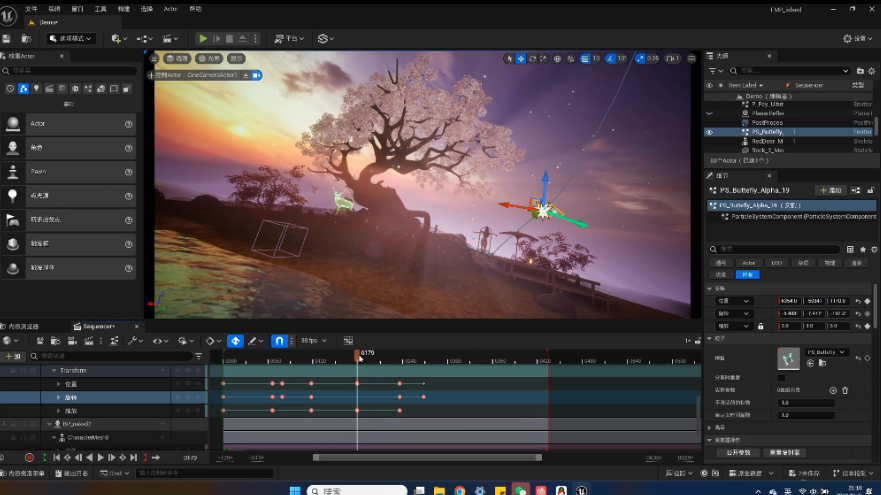Save the current level with the disk icon
Screen dimensions: 881x495
pos(7,39)
